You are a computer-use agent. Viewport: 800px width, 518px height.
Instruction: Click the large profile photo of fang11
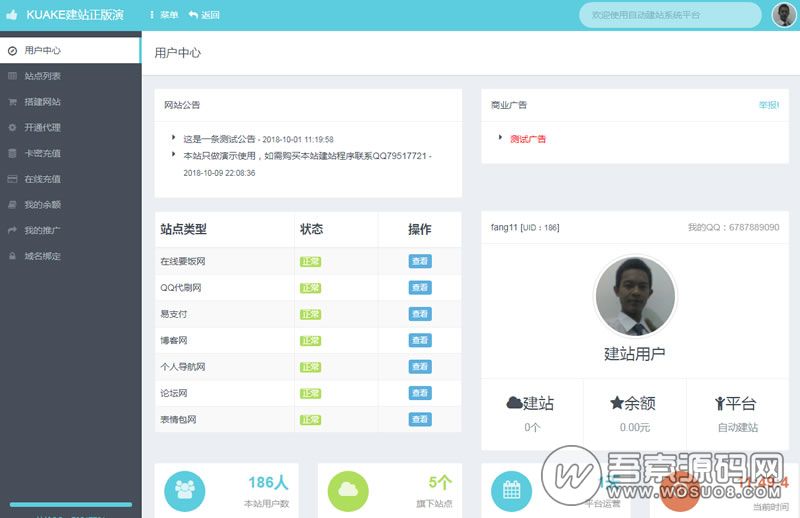tap(635, 297)
